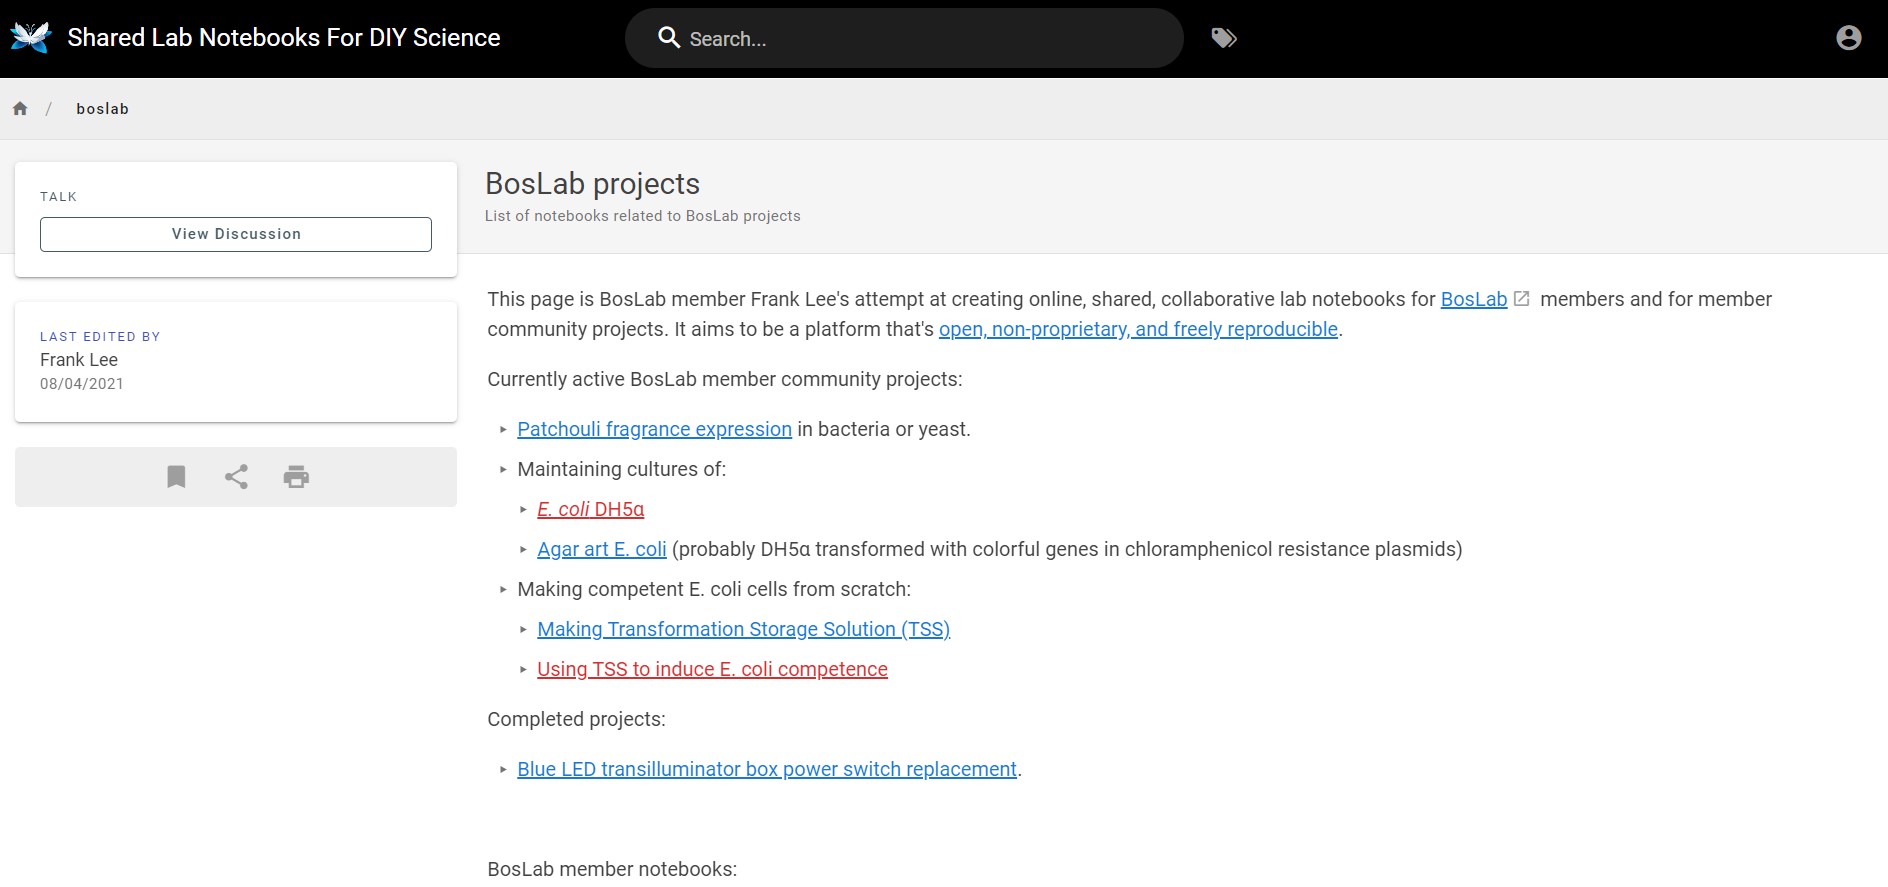The height and width of the screenshot is (887, 1888).
Task: Open the Patchouli fragrance expression link
Action: [x=654, y=429]
